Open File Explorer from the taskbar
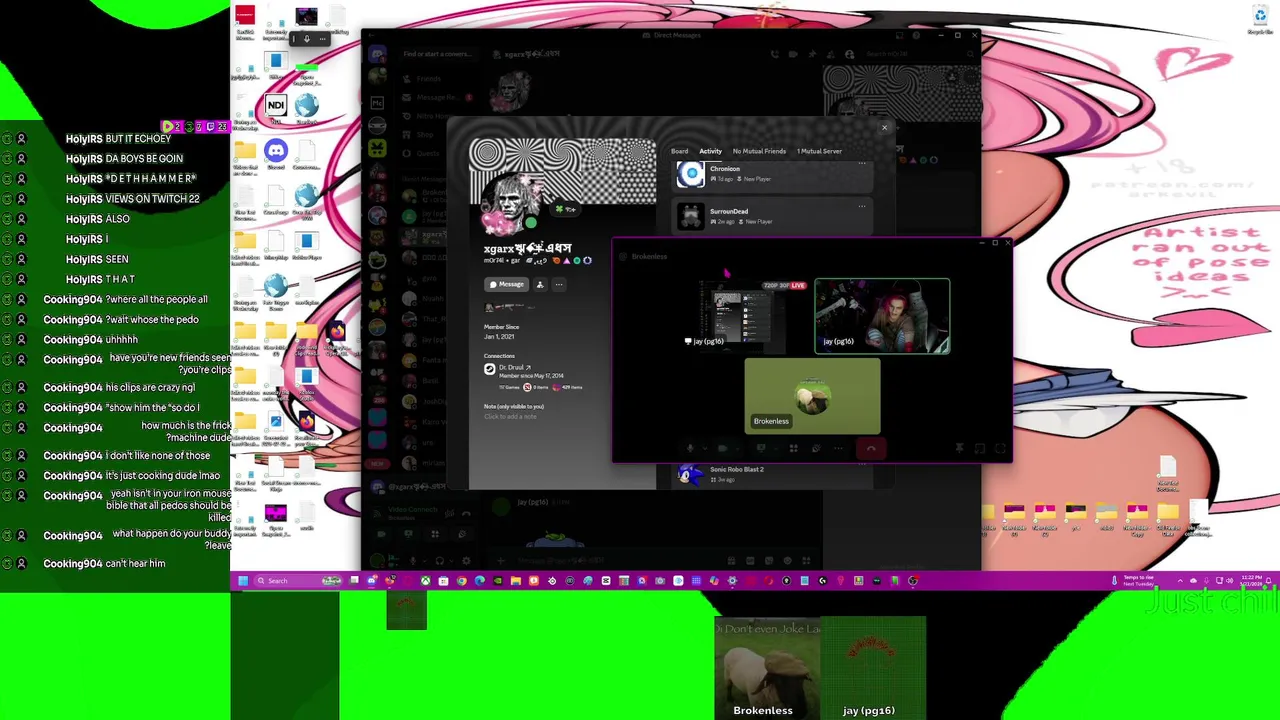Screen dimensions: 1280x720 (515, 580)
